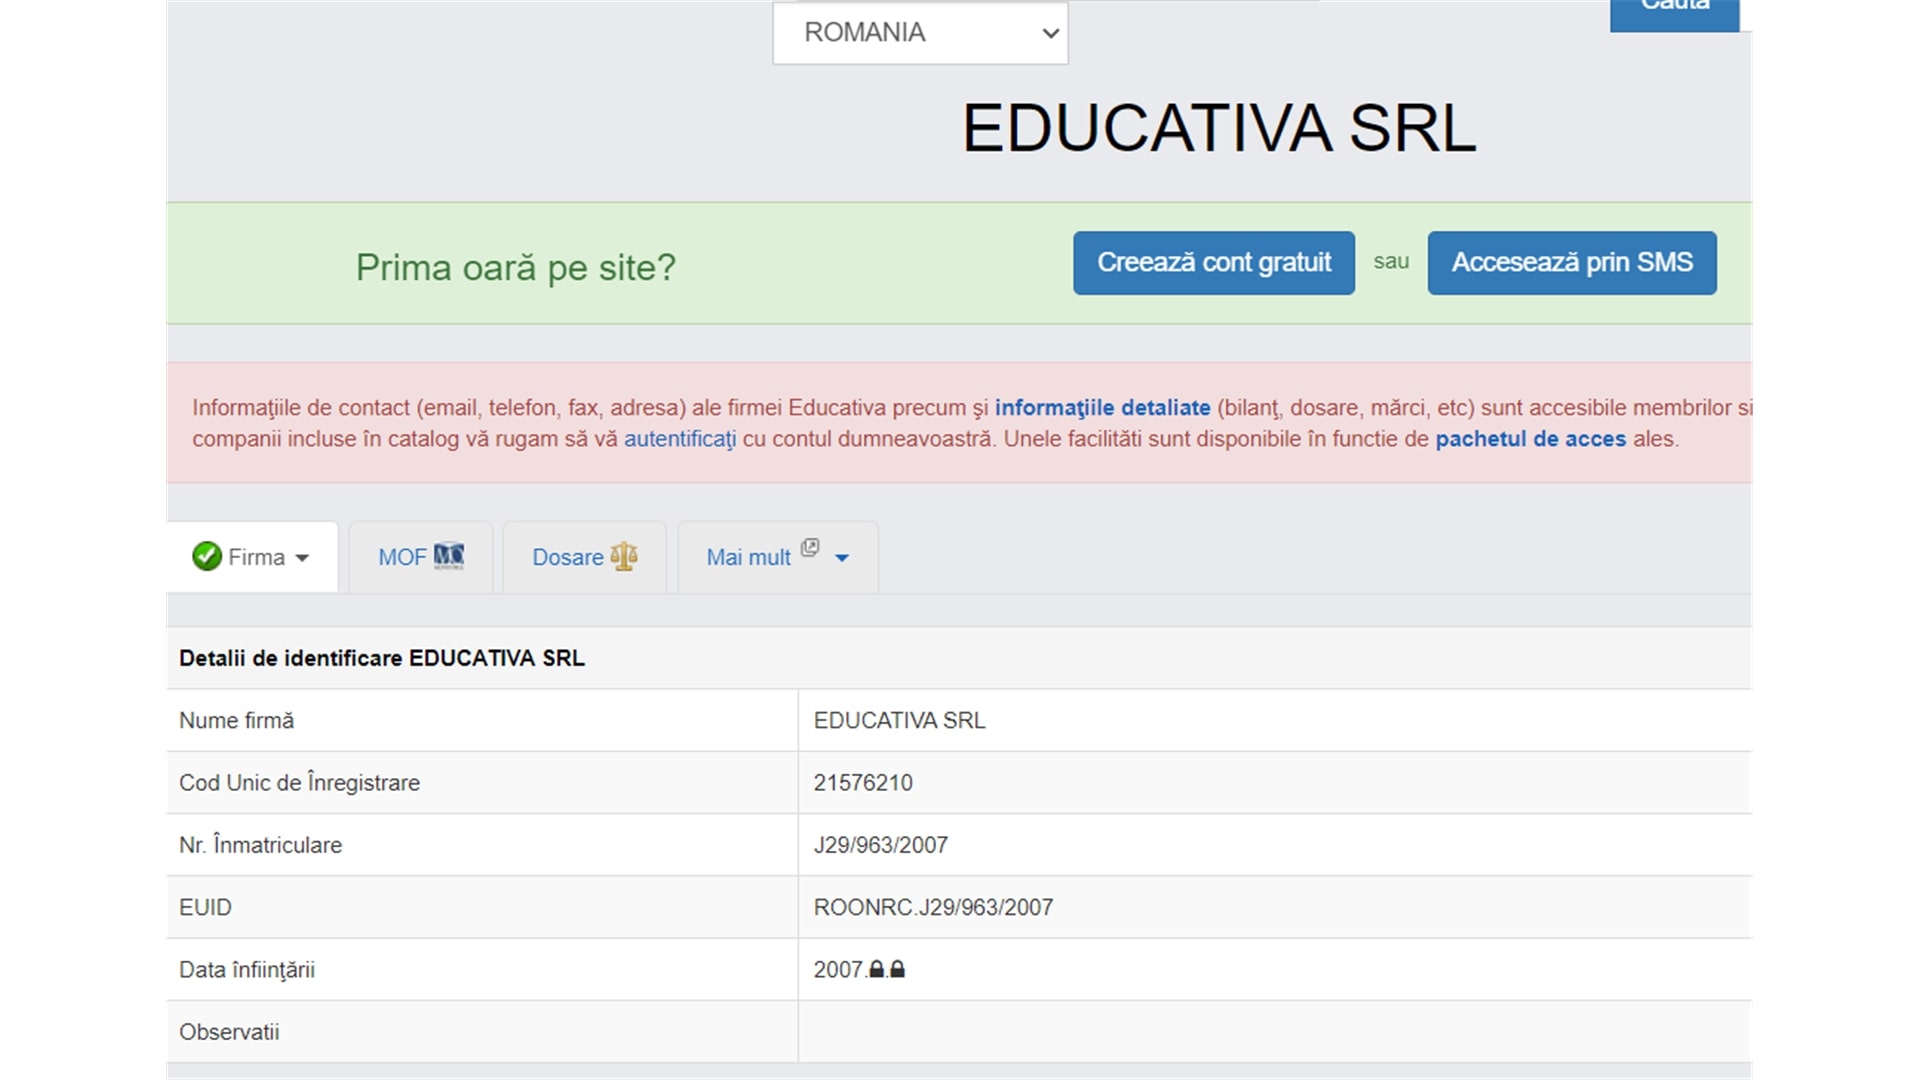The image size is (1919, 1080).
Task: Open the ROMANIA country dropdown
Action: point(920,33)
